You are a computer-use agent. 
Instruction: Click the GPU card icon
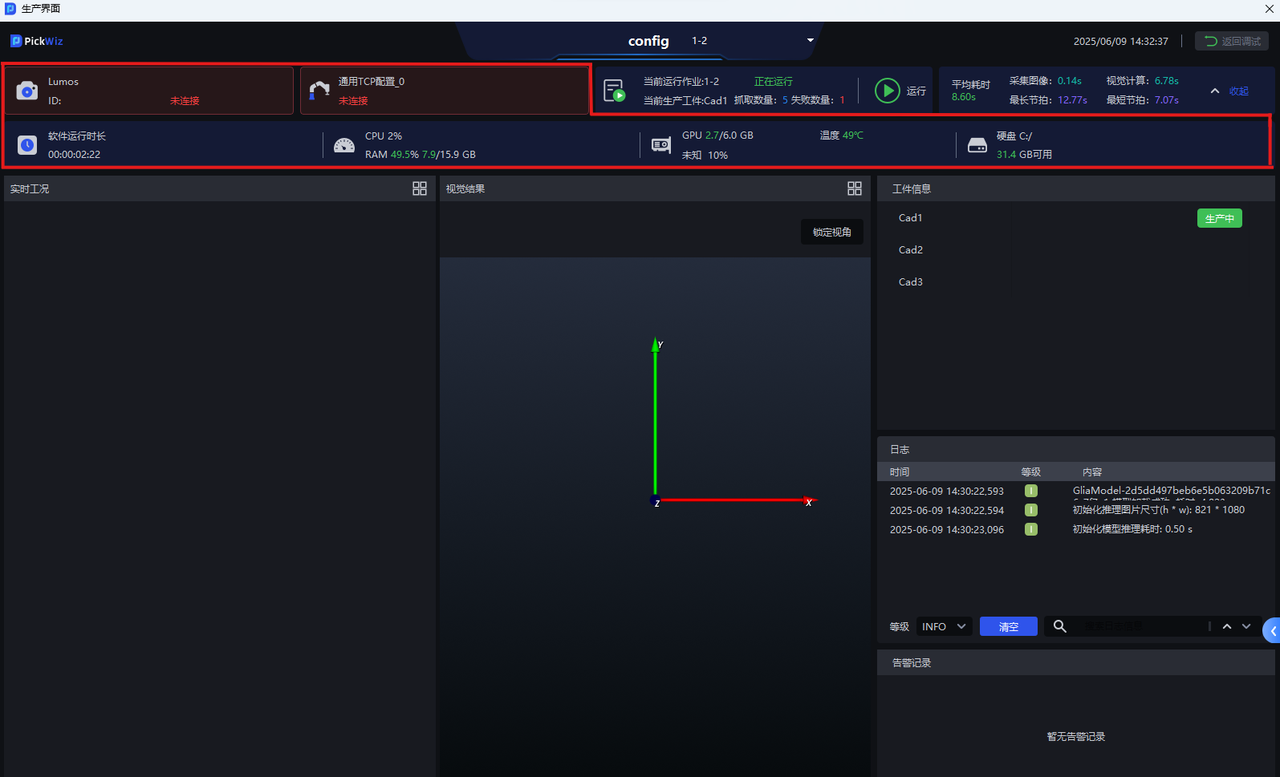pyautogui.click(x=661, y=145)
